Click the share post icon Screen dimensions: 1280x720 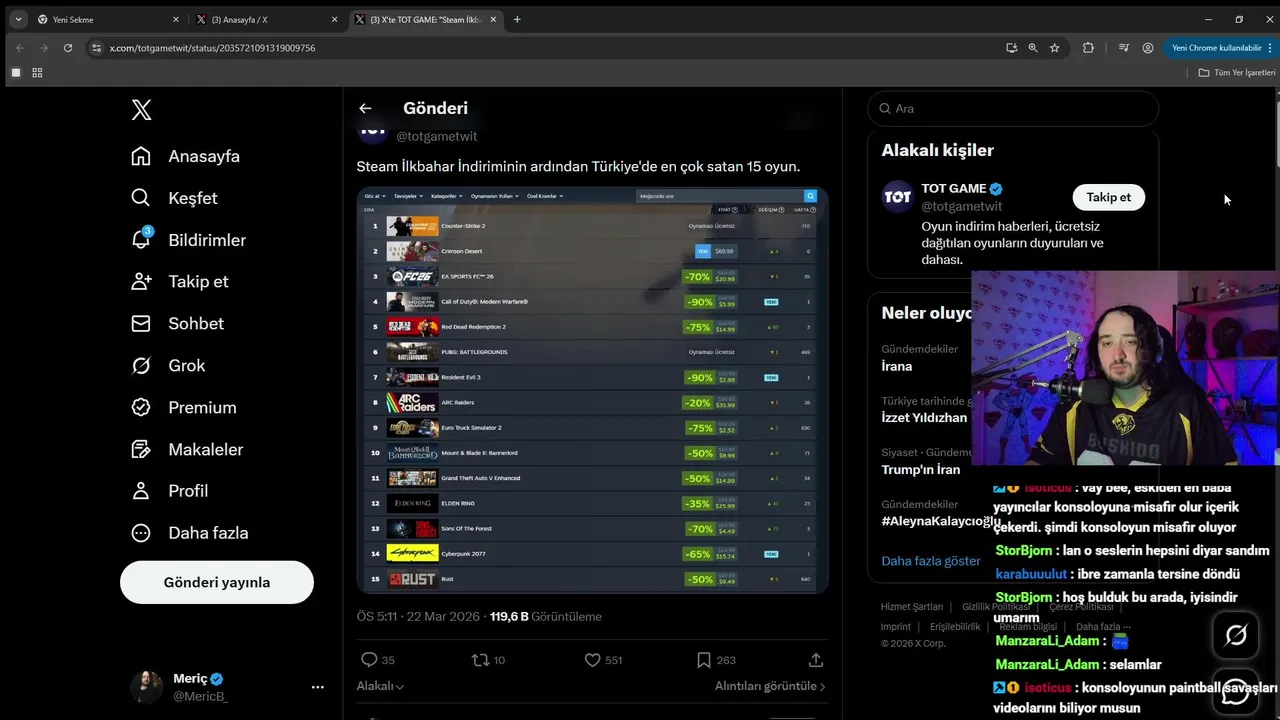point(816,660)
